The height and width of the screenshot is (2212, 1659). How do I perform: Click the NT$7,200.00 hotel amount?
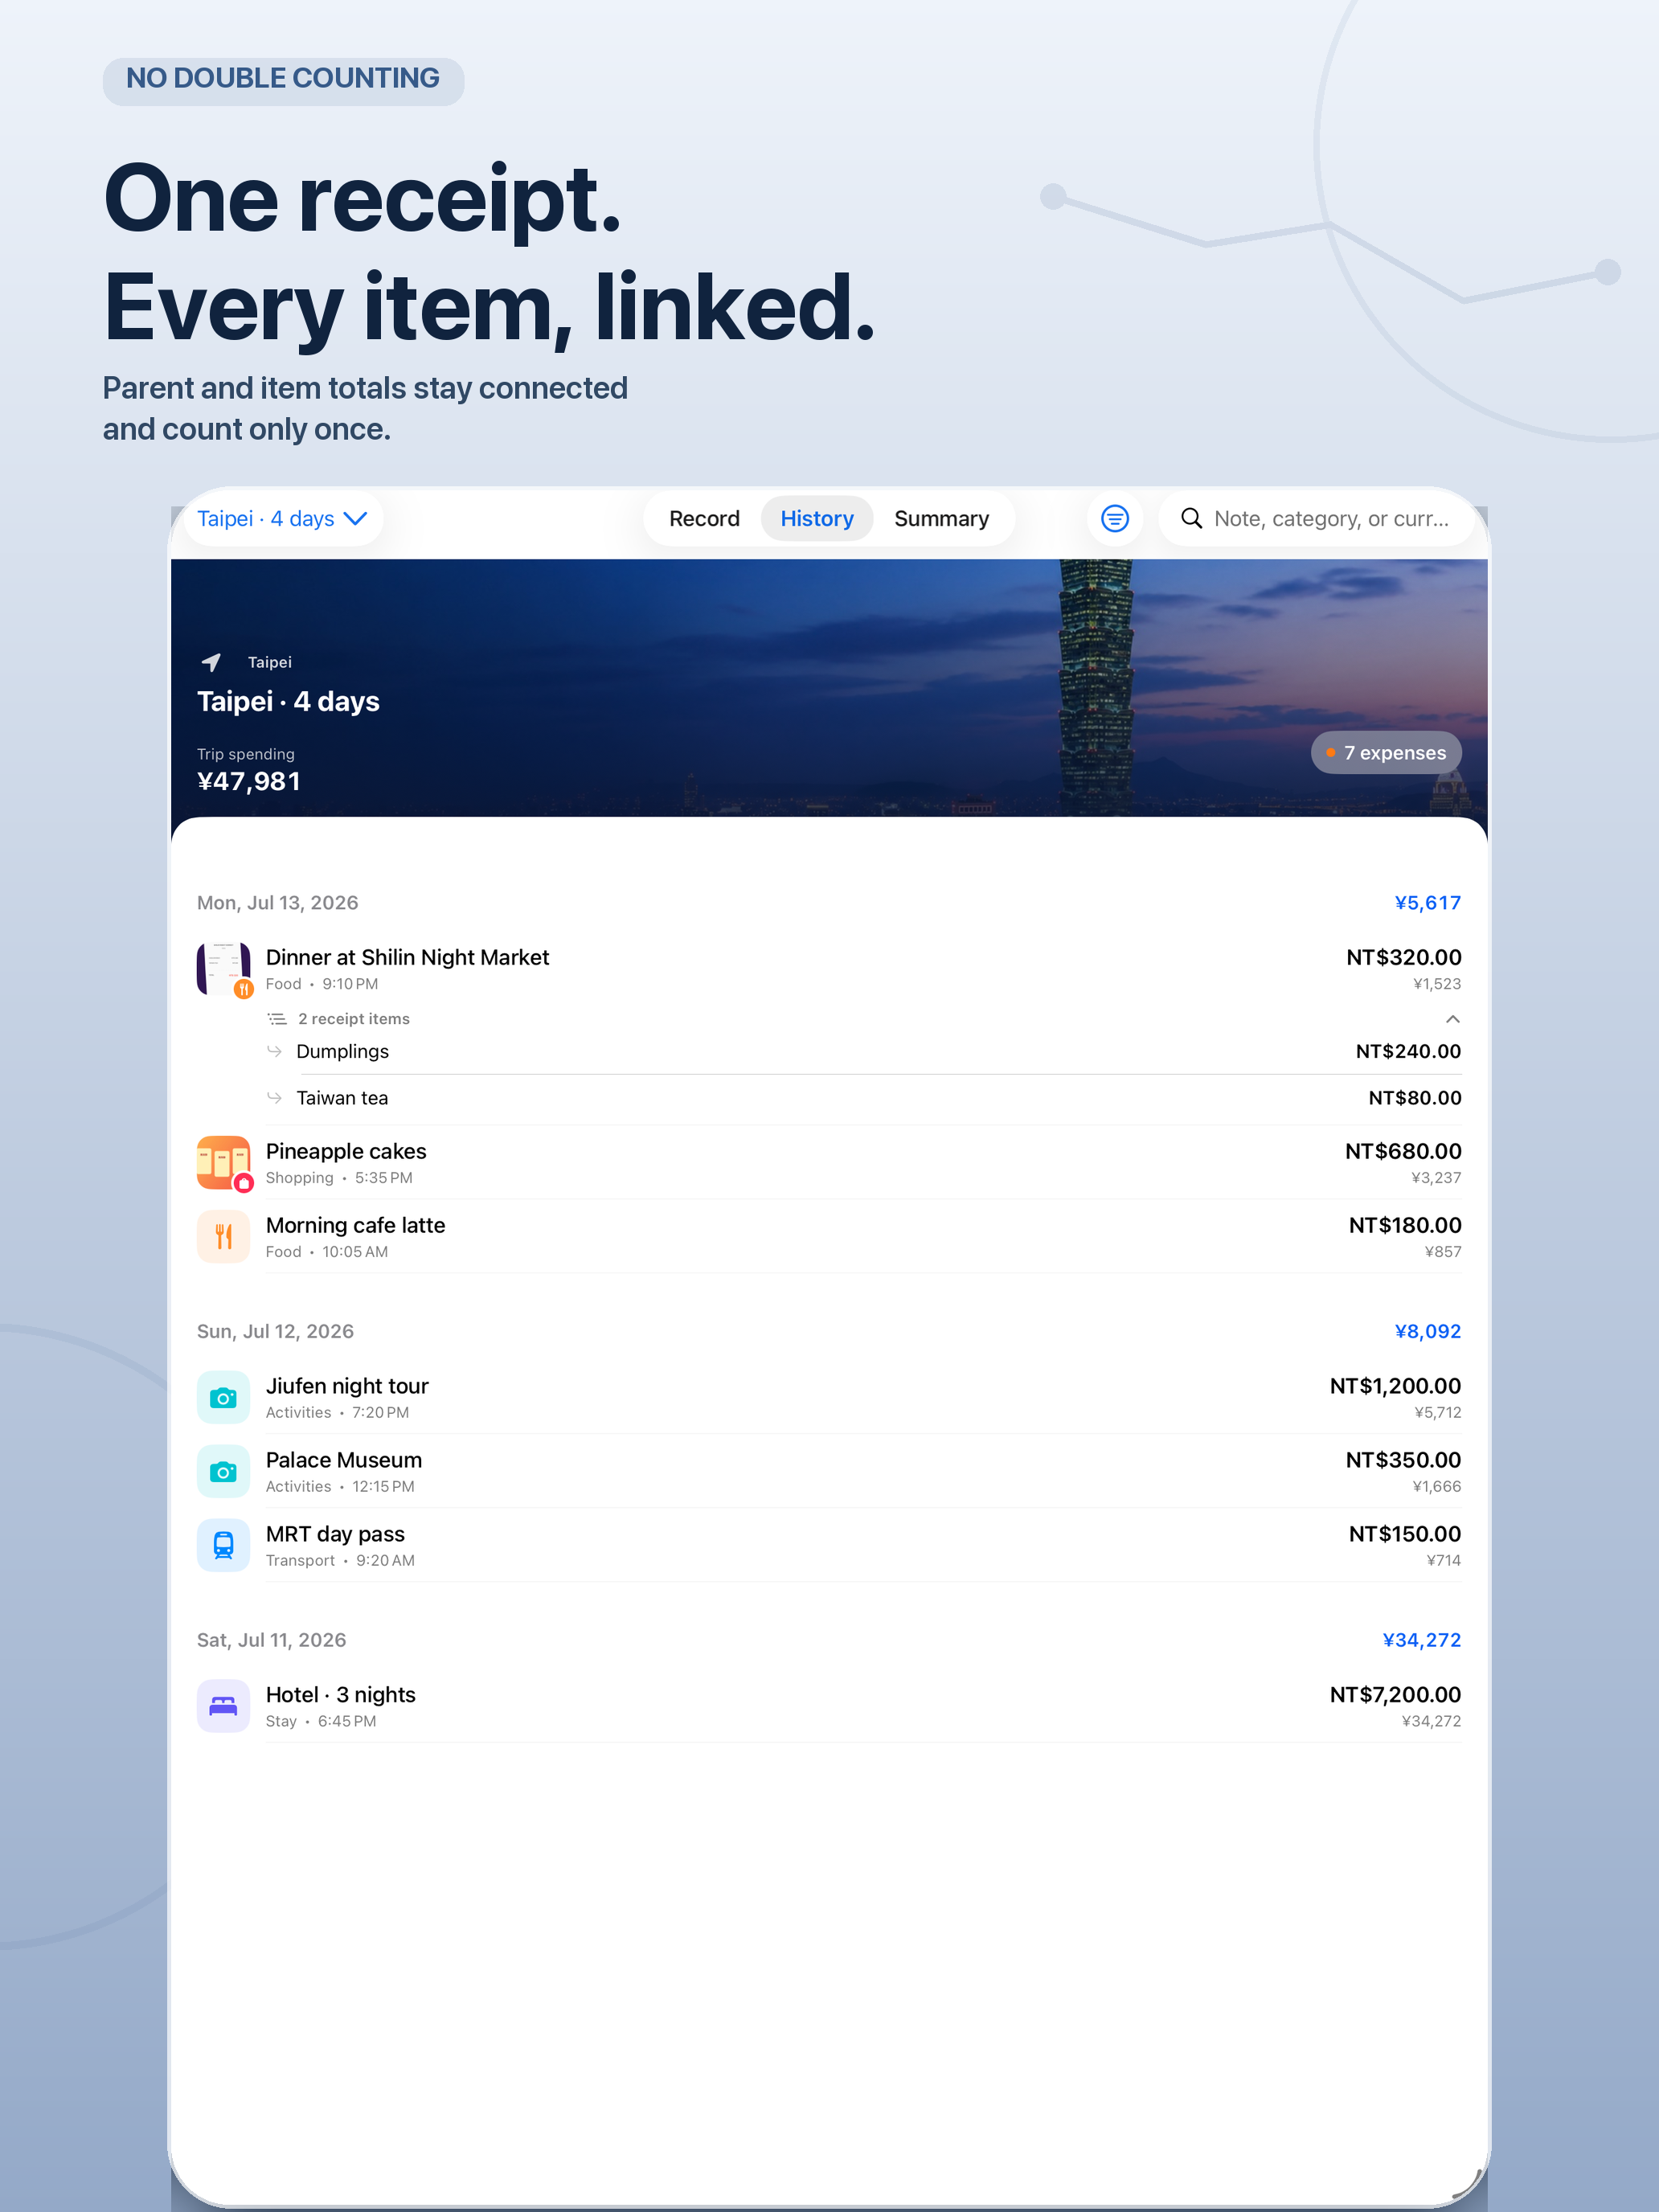1395,1694
